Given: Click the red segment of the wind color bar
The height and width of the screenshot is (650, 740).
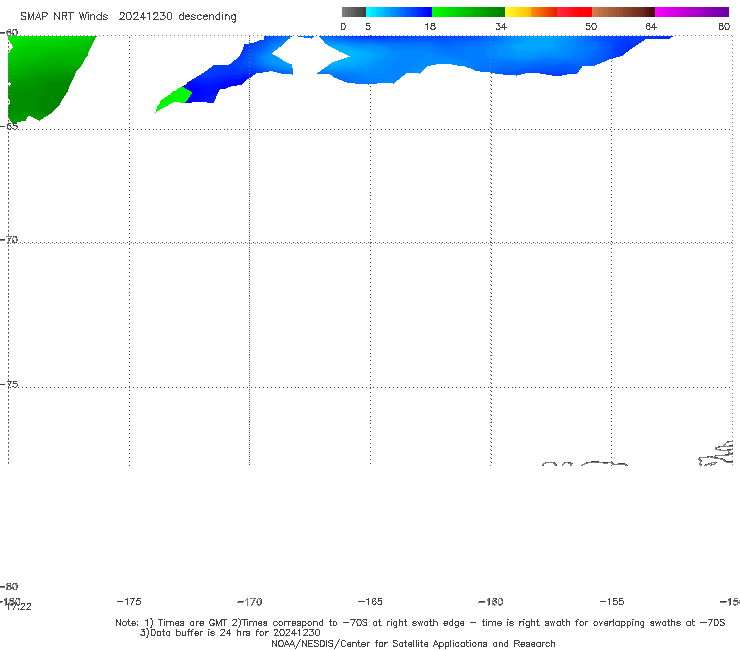Looking at the screenshot, I should point(574,12).
